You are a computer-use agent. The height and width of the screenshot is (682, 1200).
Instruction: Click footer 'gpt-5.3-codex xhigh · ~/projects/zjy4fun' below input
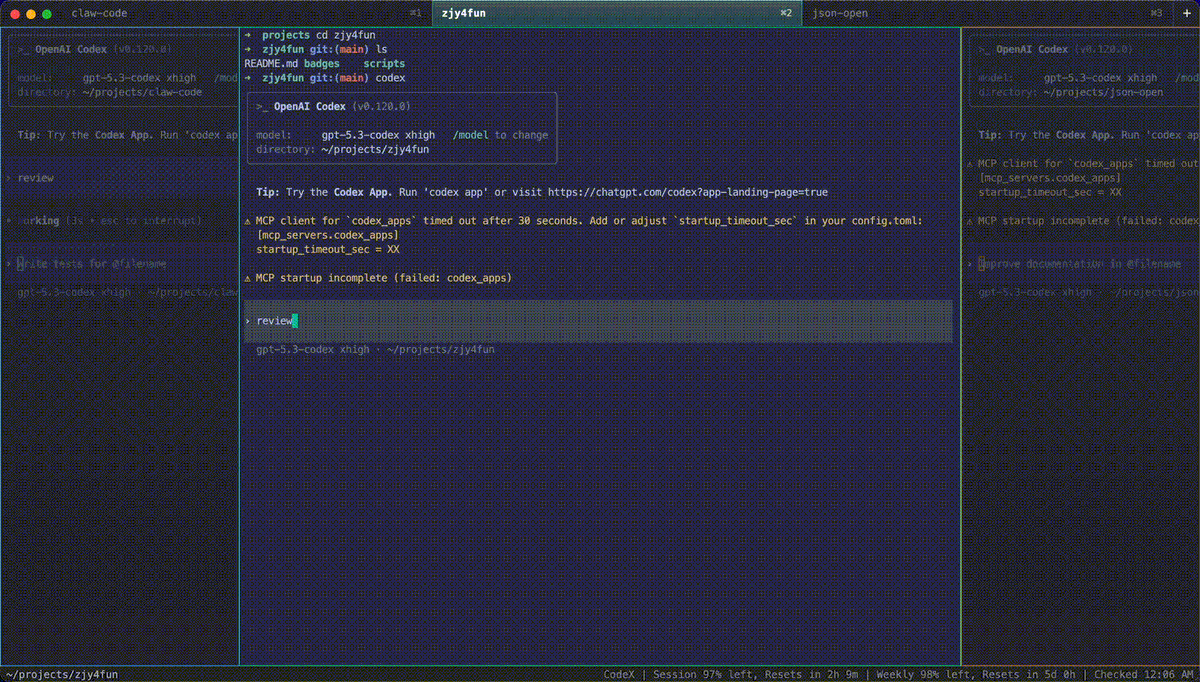(x=375, y=350)
